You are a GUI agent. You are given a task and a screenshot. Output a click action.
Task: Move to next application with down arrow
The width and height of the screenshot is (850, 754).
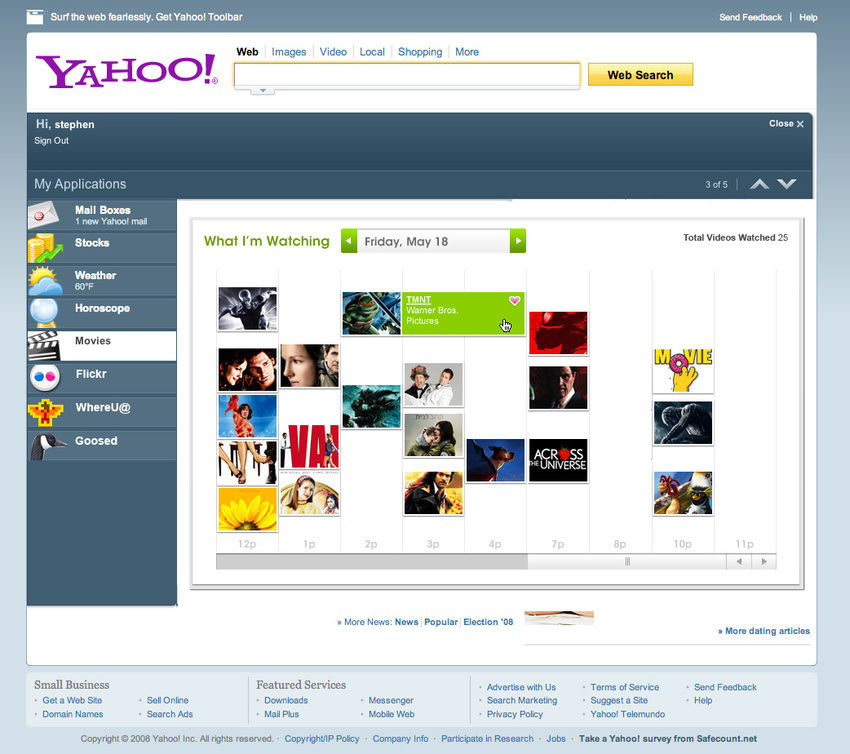click(x=787, y=184)
